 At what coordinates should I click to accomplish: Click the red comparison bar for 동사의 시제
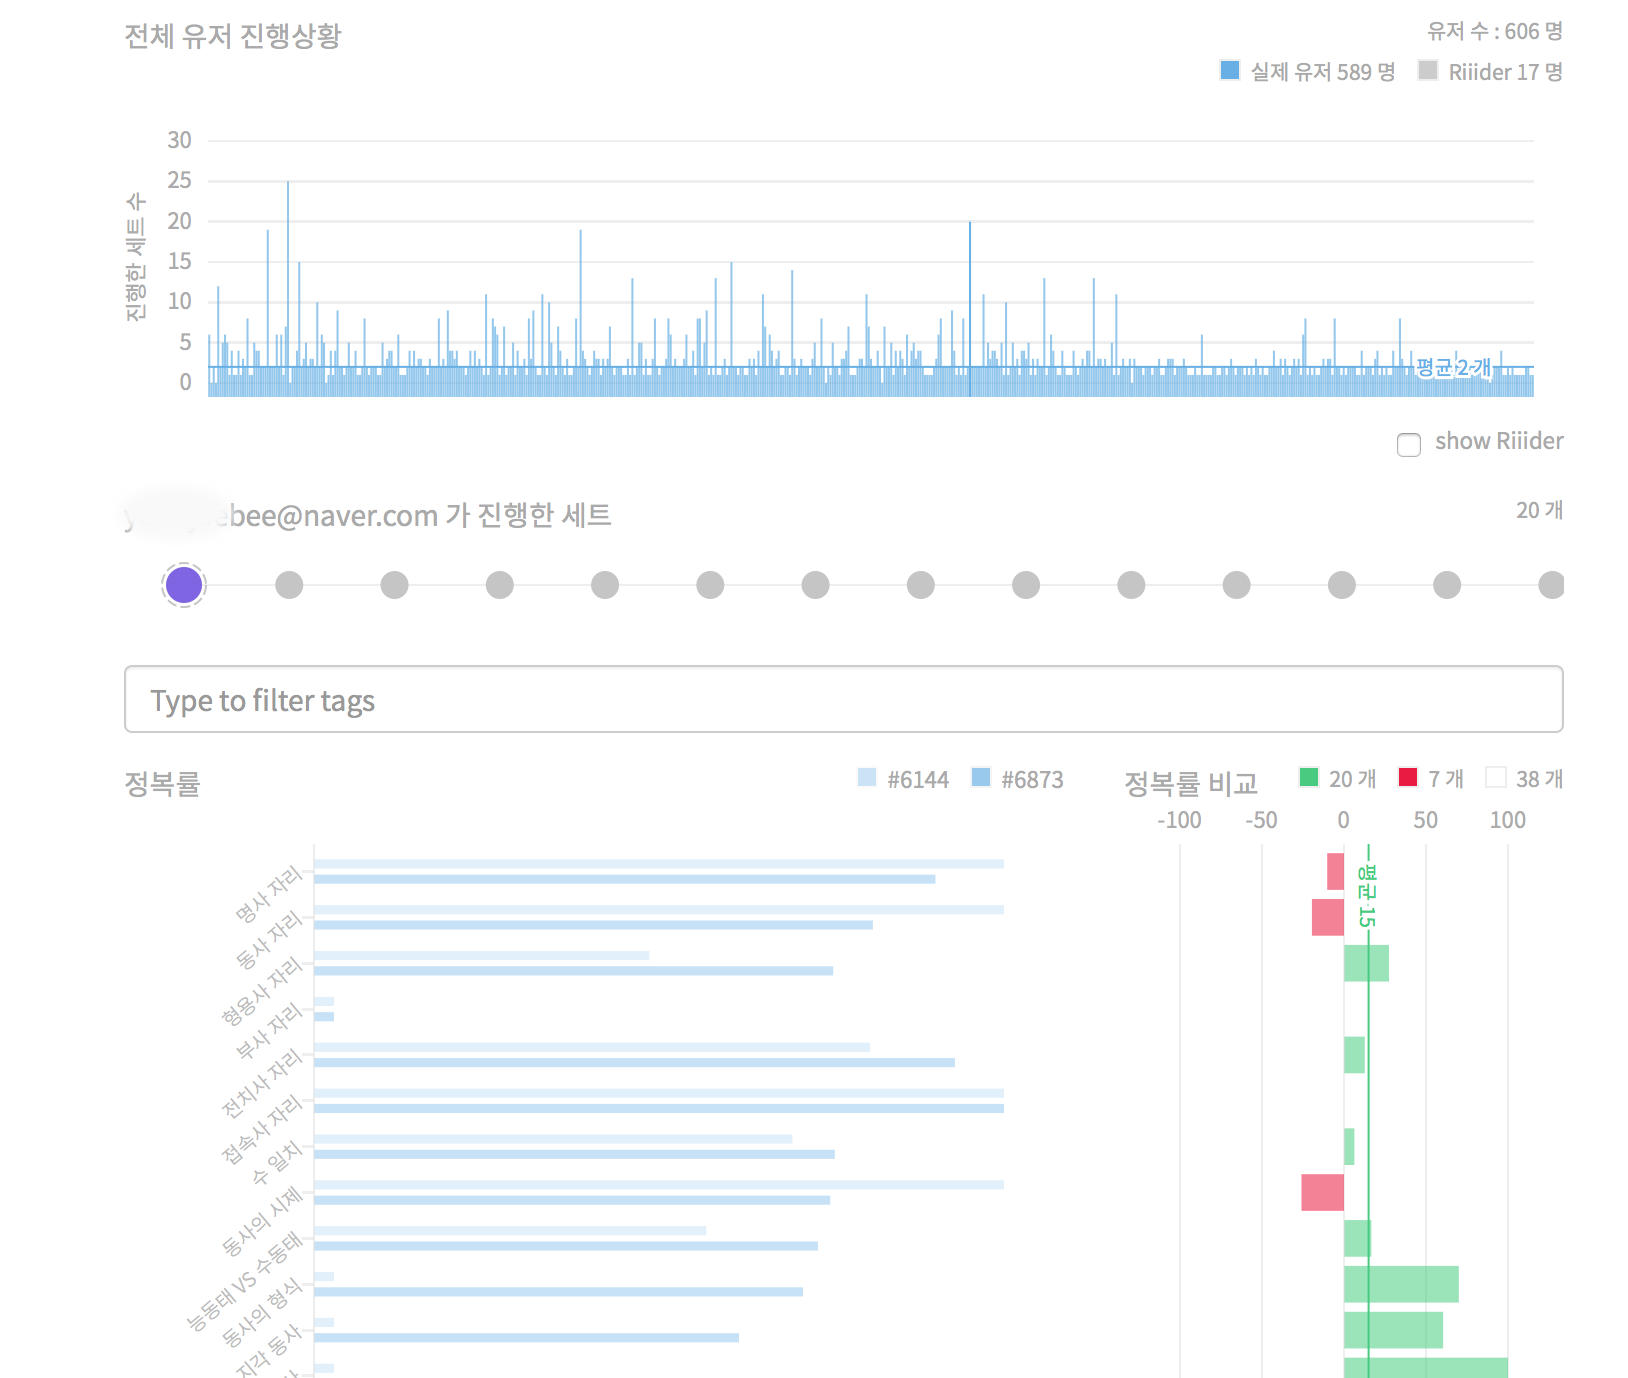tap(1322, 1192)
